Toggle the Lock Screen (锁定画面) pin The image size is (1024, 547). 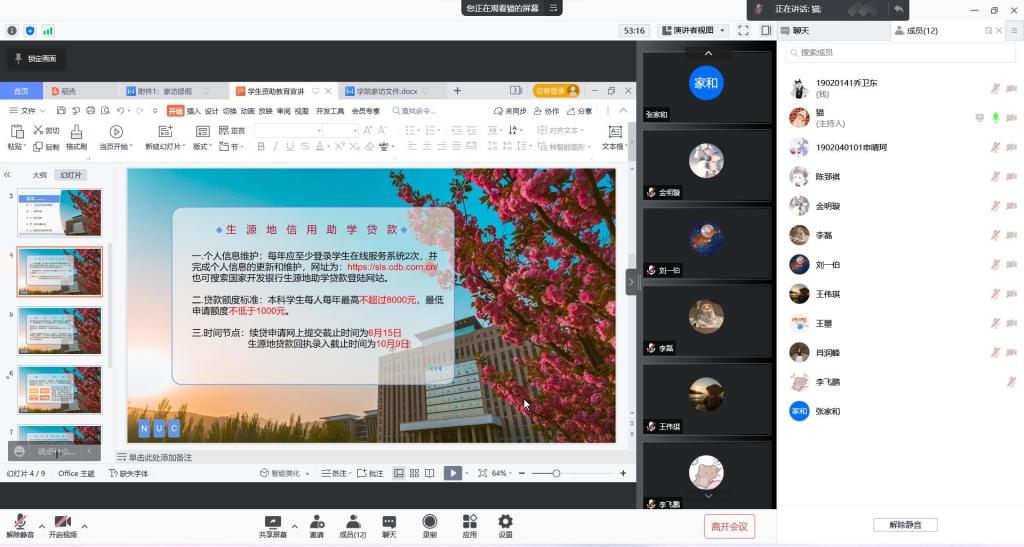pyautogui.click(x=37, y=59)
